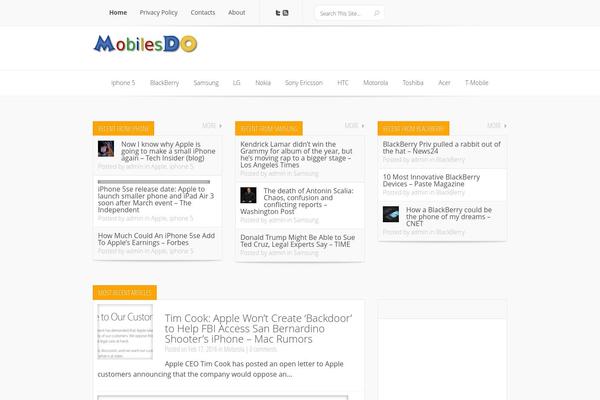Select the Toshiba category
Viewport: 600px width, 400px height.
(413, 83)
